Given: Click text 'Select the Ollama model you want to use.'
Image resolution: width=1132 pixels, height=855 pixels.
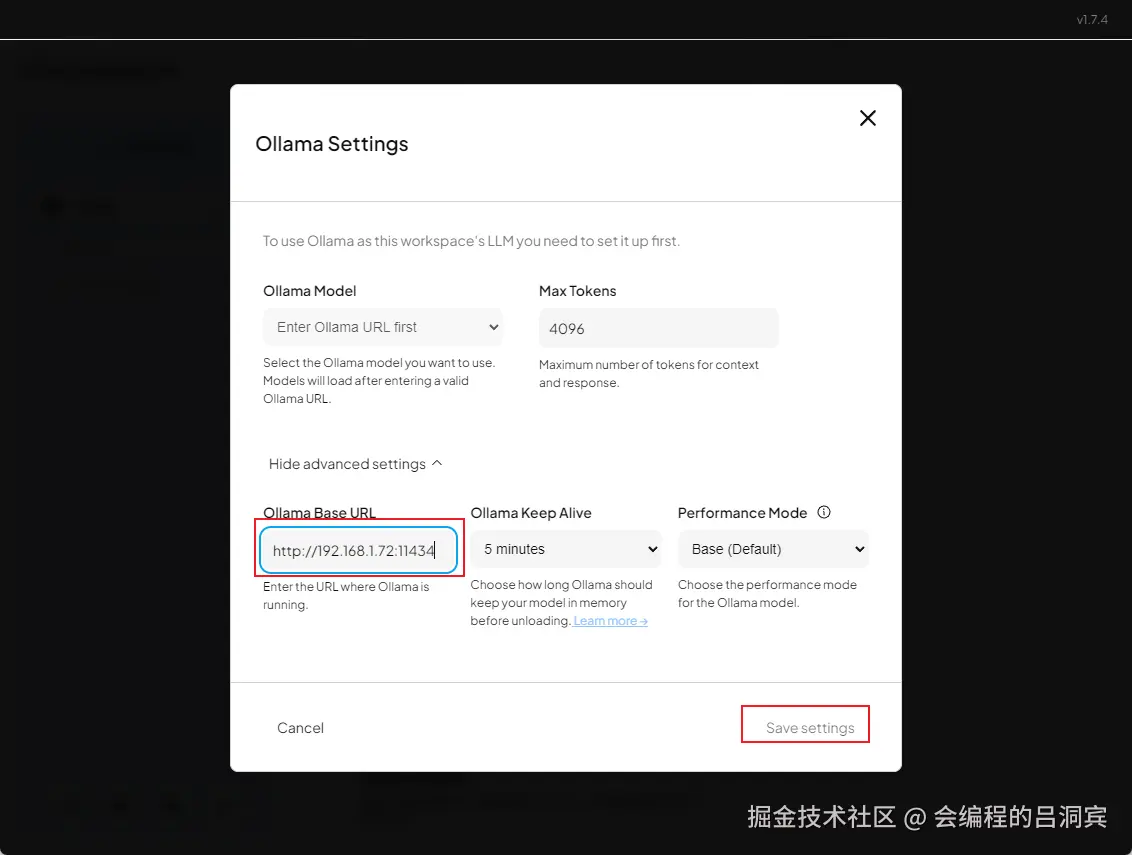Looking at the screenshot, I should point(379,363).
